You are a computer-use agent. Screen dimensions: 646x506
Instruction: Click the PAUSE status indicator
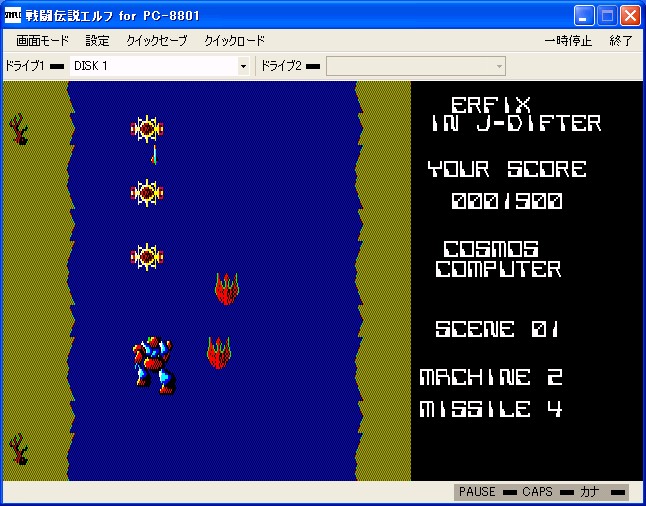tap(487, 492)
